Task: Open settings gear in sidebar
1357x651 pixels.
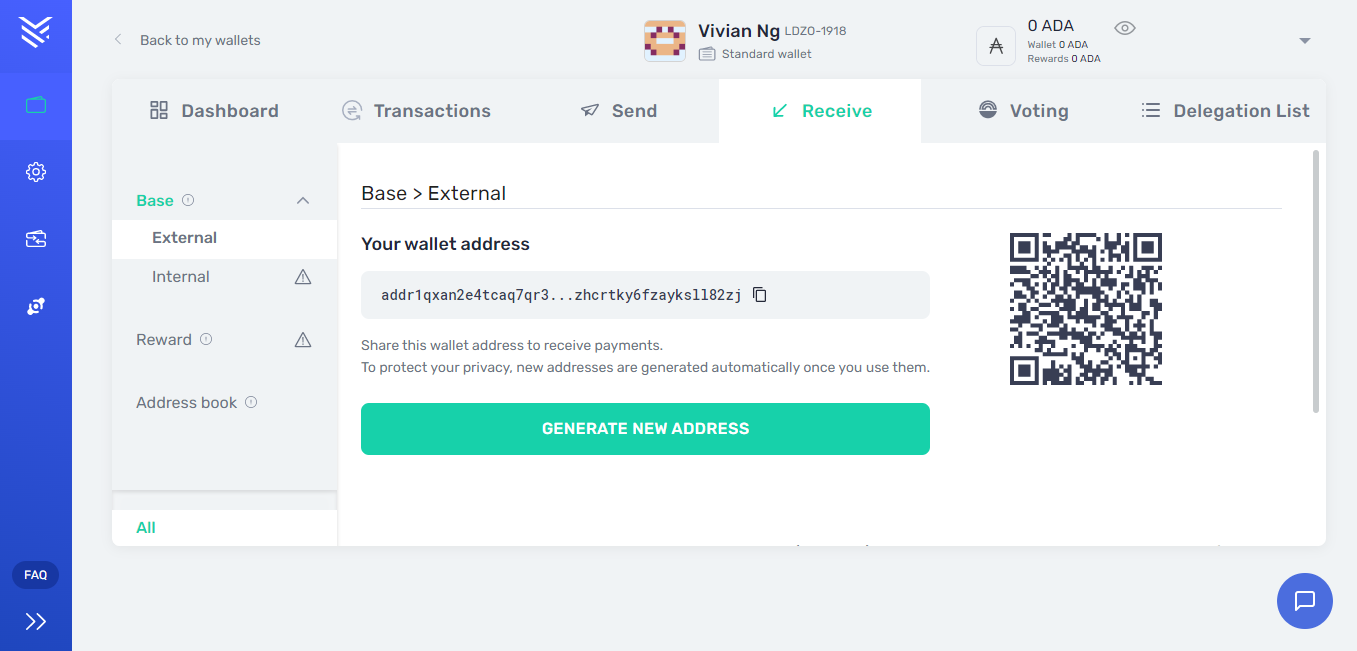Action: tap(36, 172)
